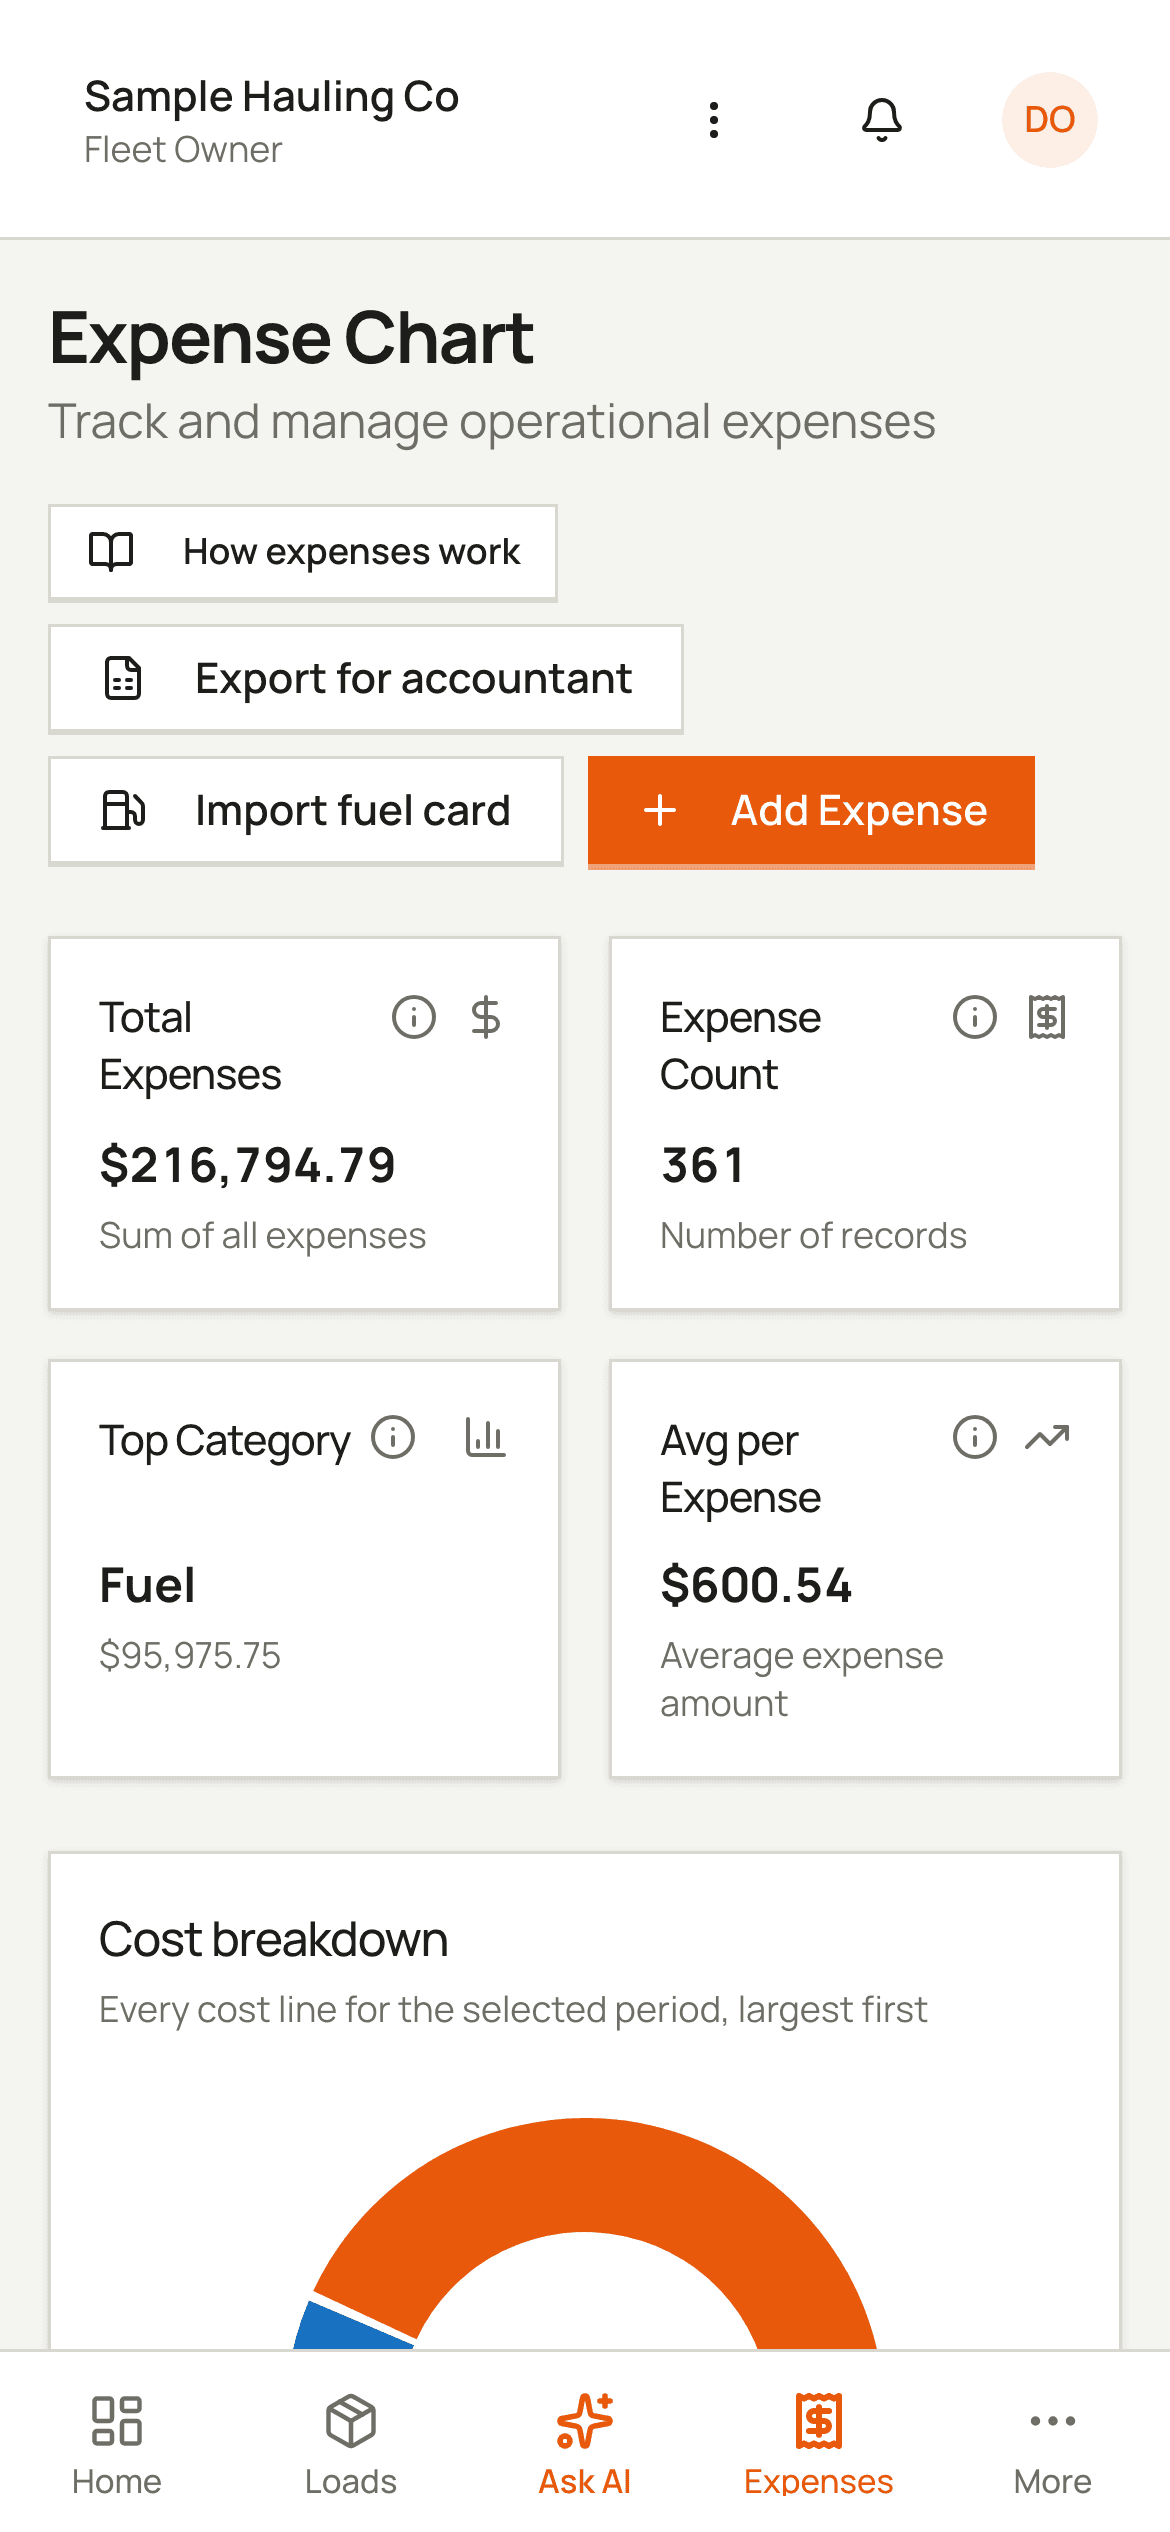Open the Ask AI tab

click(x=585, y=2444)
